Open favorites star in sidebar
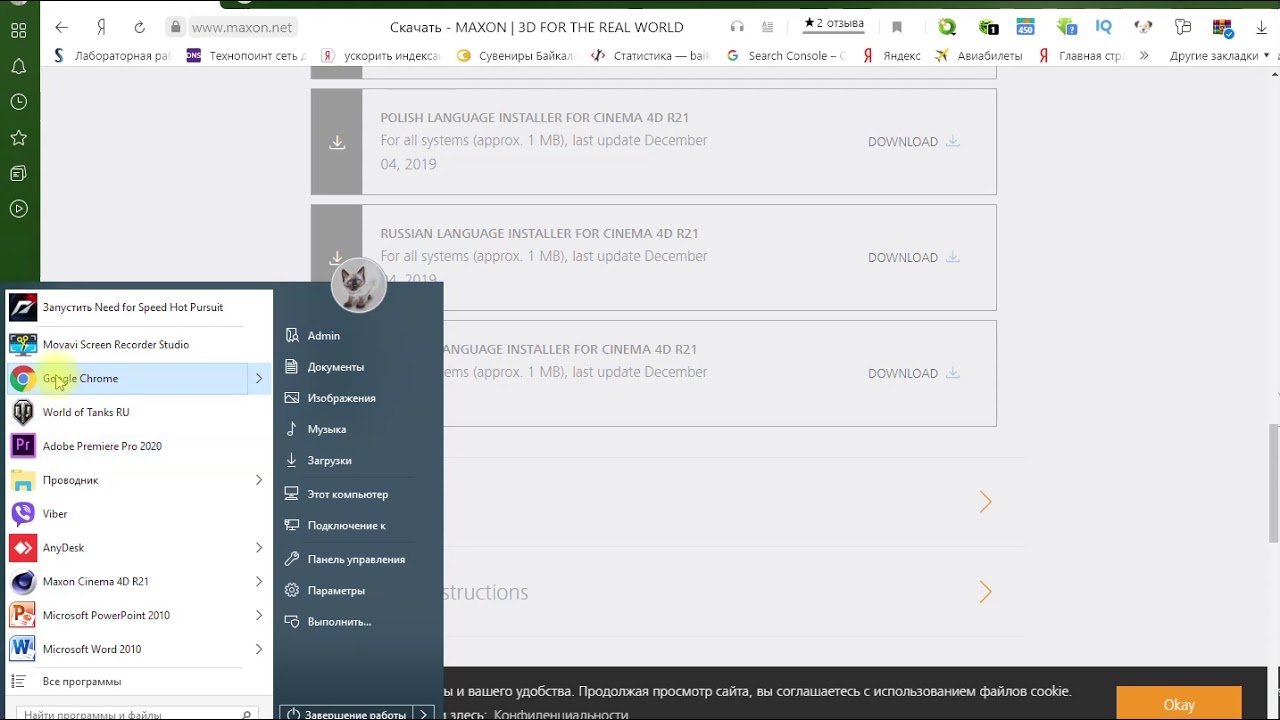This screenshot has width=1280, height=720. click(x=18, y=138)
